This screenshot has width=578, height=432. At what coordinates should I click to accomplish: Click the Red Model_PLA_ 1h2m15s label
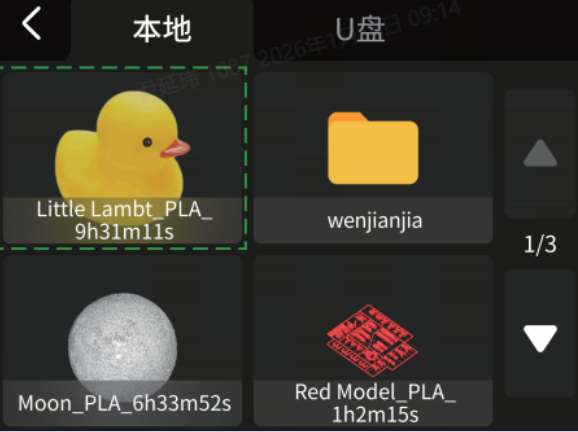[375, 403]
